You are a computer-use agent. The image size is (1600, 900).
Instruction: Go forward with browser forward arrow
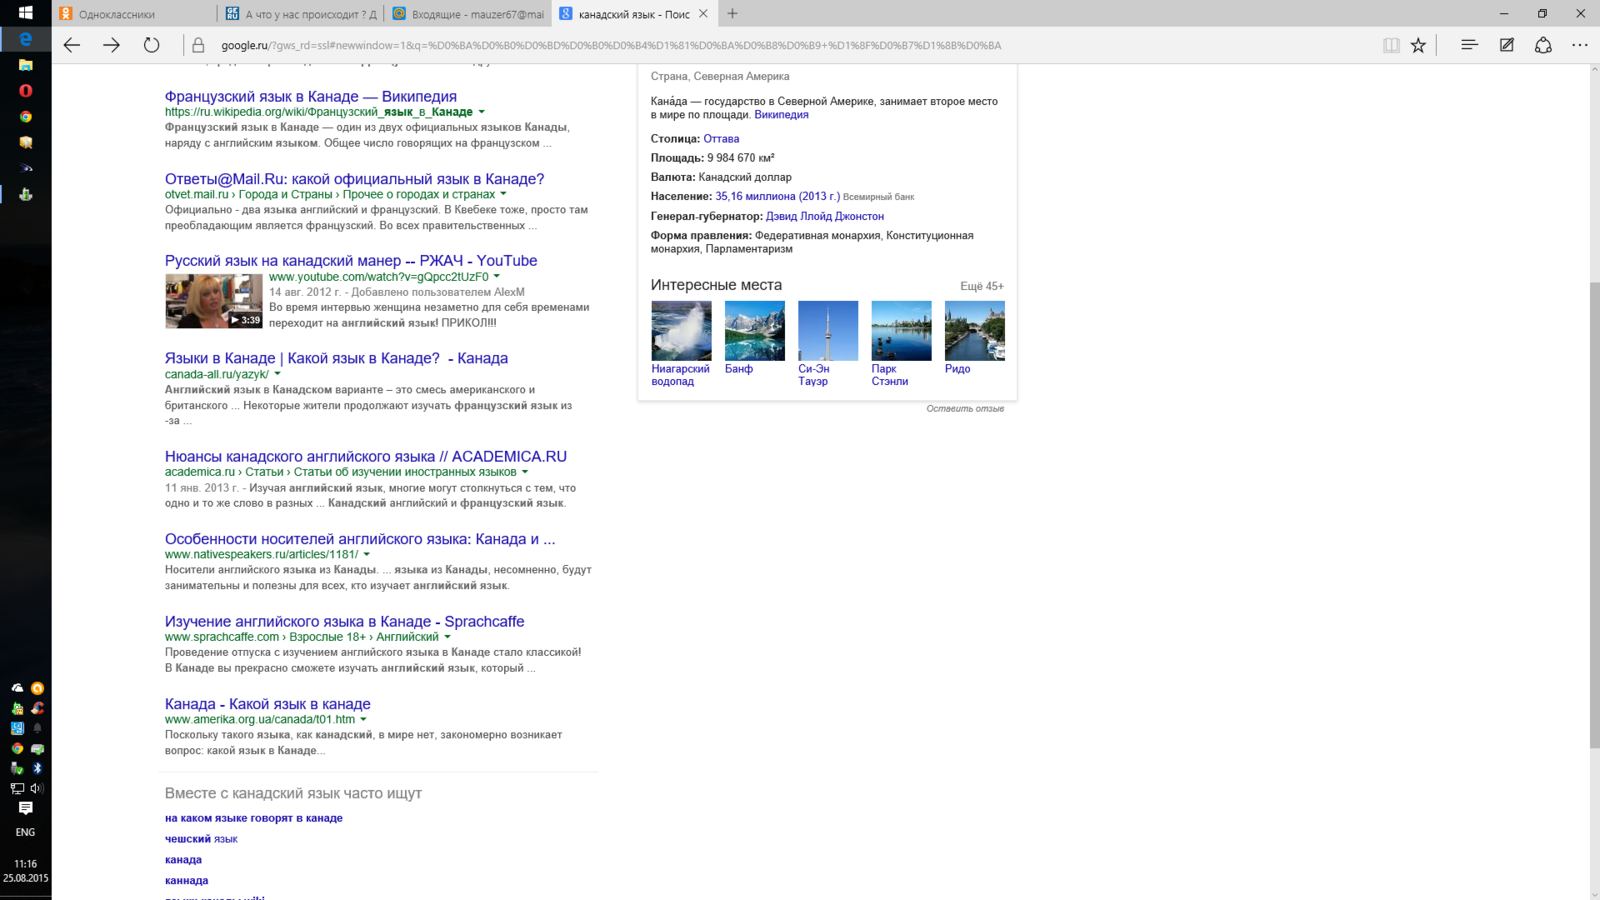tap(111, 45)
